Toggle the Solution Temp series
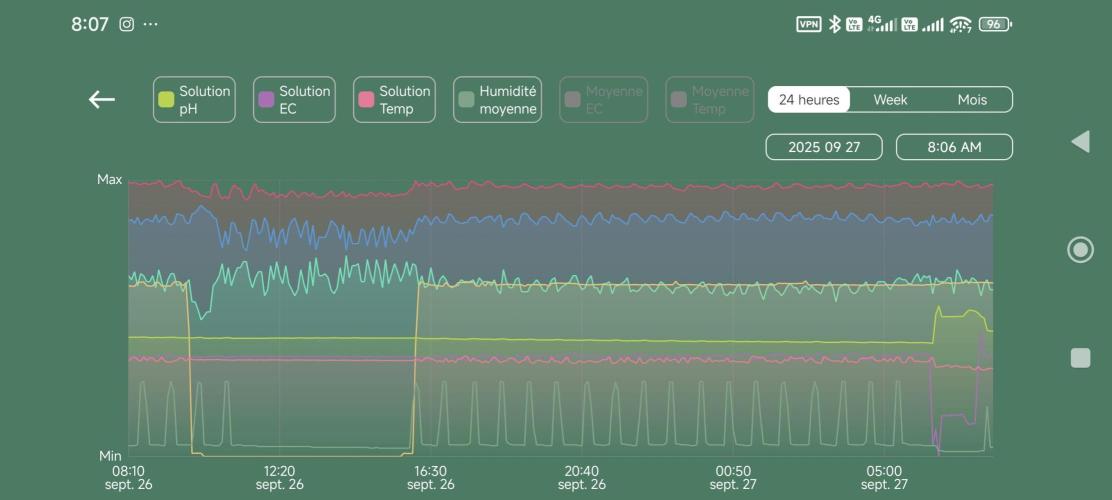 click(x=394, y=100)
